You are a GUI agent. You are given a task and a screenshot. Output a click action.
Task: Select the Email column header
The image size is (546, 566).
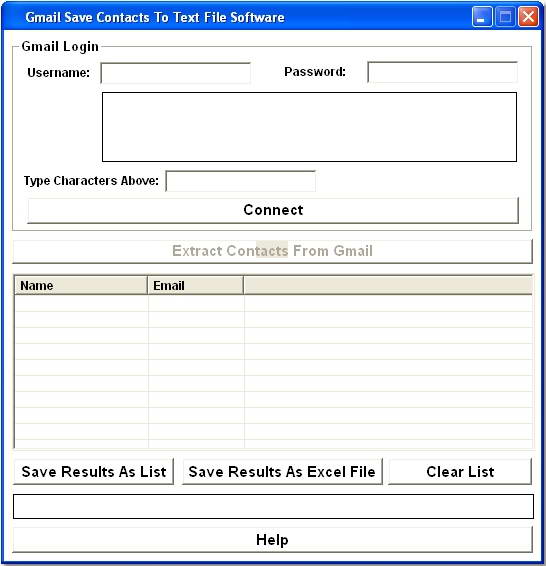click(196, 286)
